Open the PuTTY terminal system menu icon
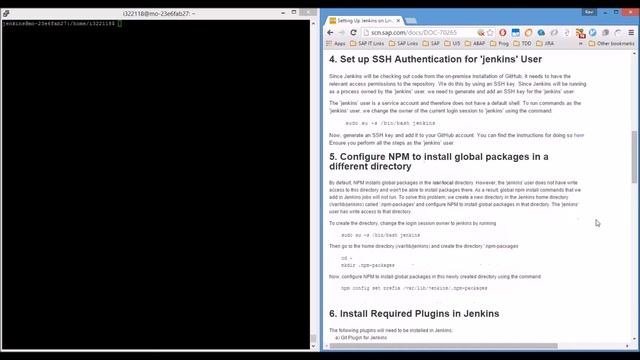The image size is (640, 360). point(6,13)
